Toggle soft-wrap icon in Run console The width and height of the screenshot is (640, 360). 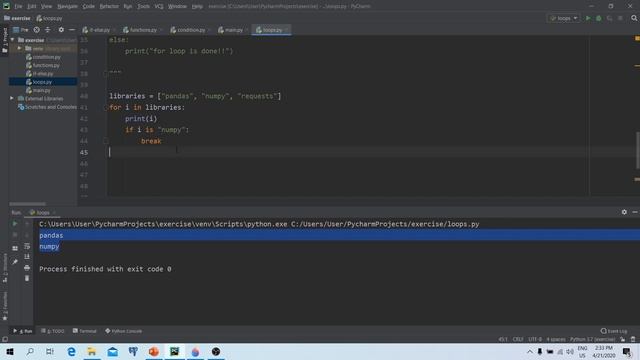(x=27, y=246)
